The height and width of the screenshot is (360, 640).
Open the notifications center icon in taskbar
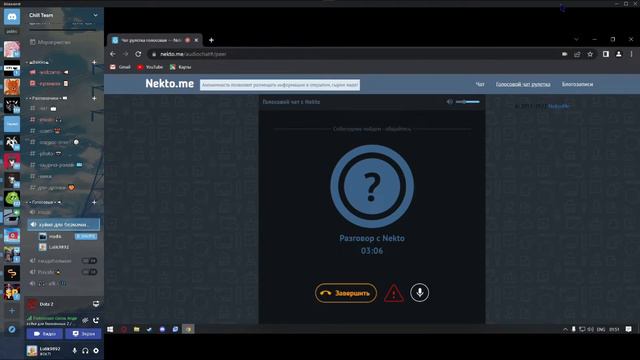tap(629, 329)
